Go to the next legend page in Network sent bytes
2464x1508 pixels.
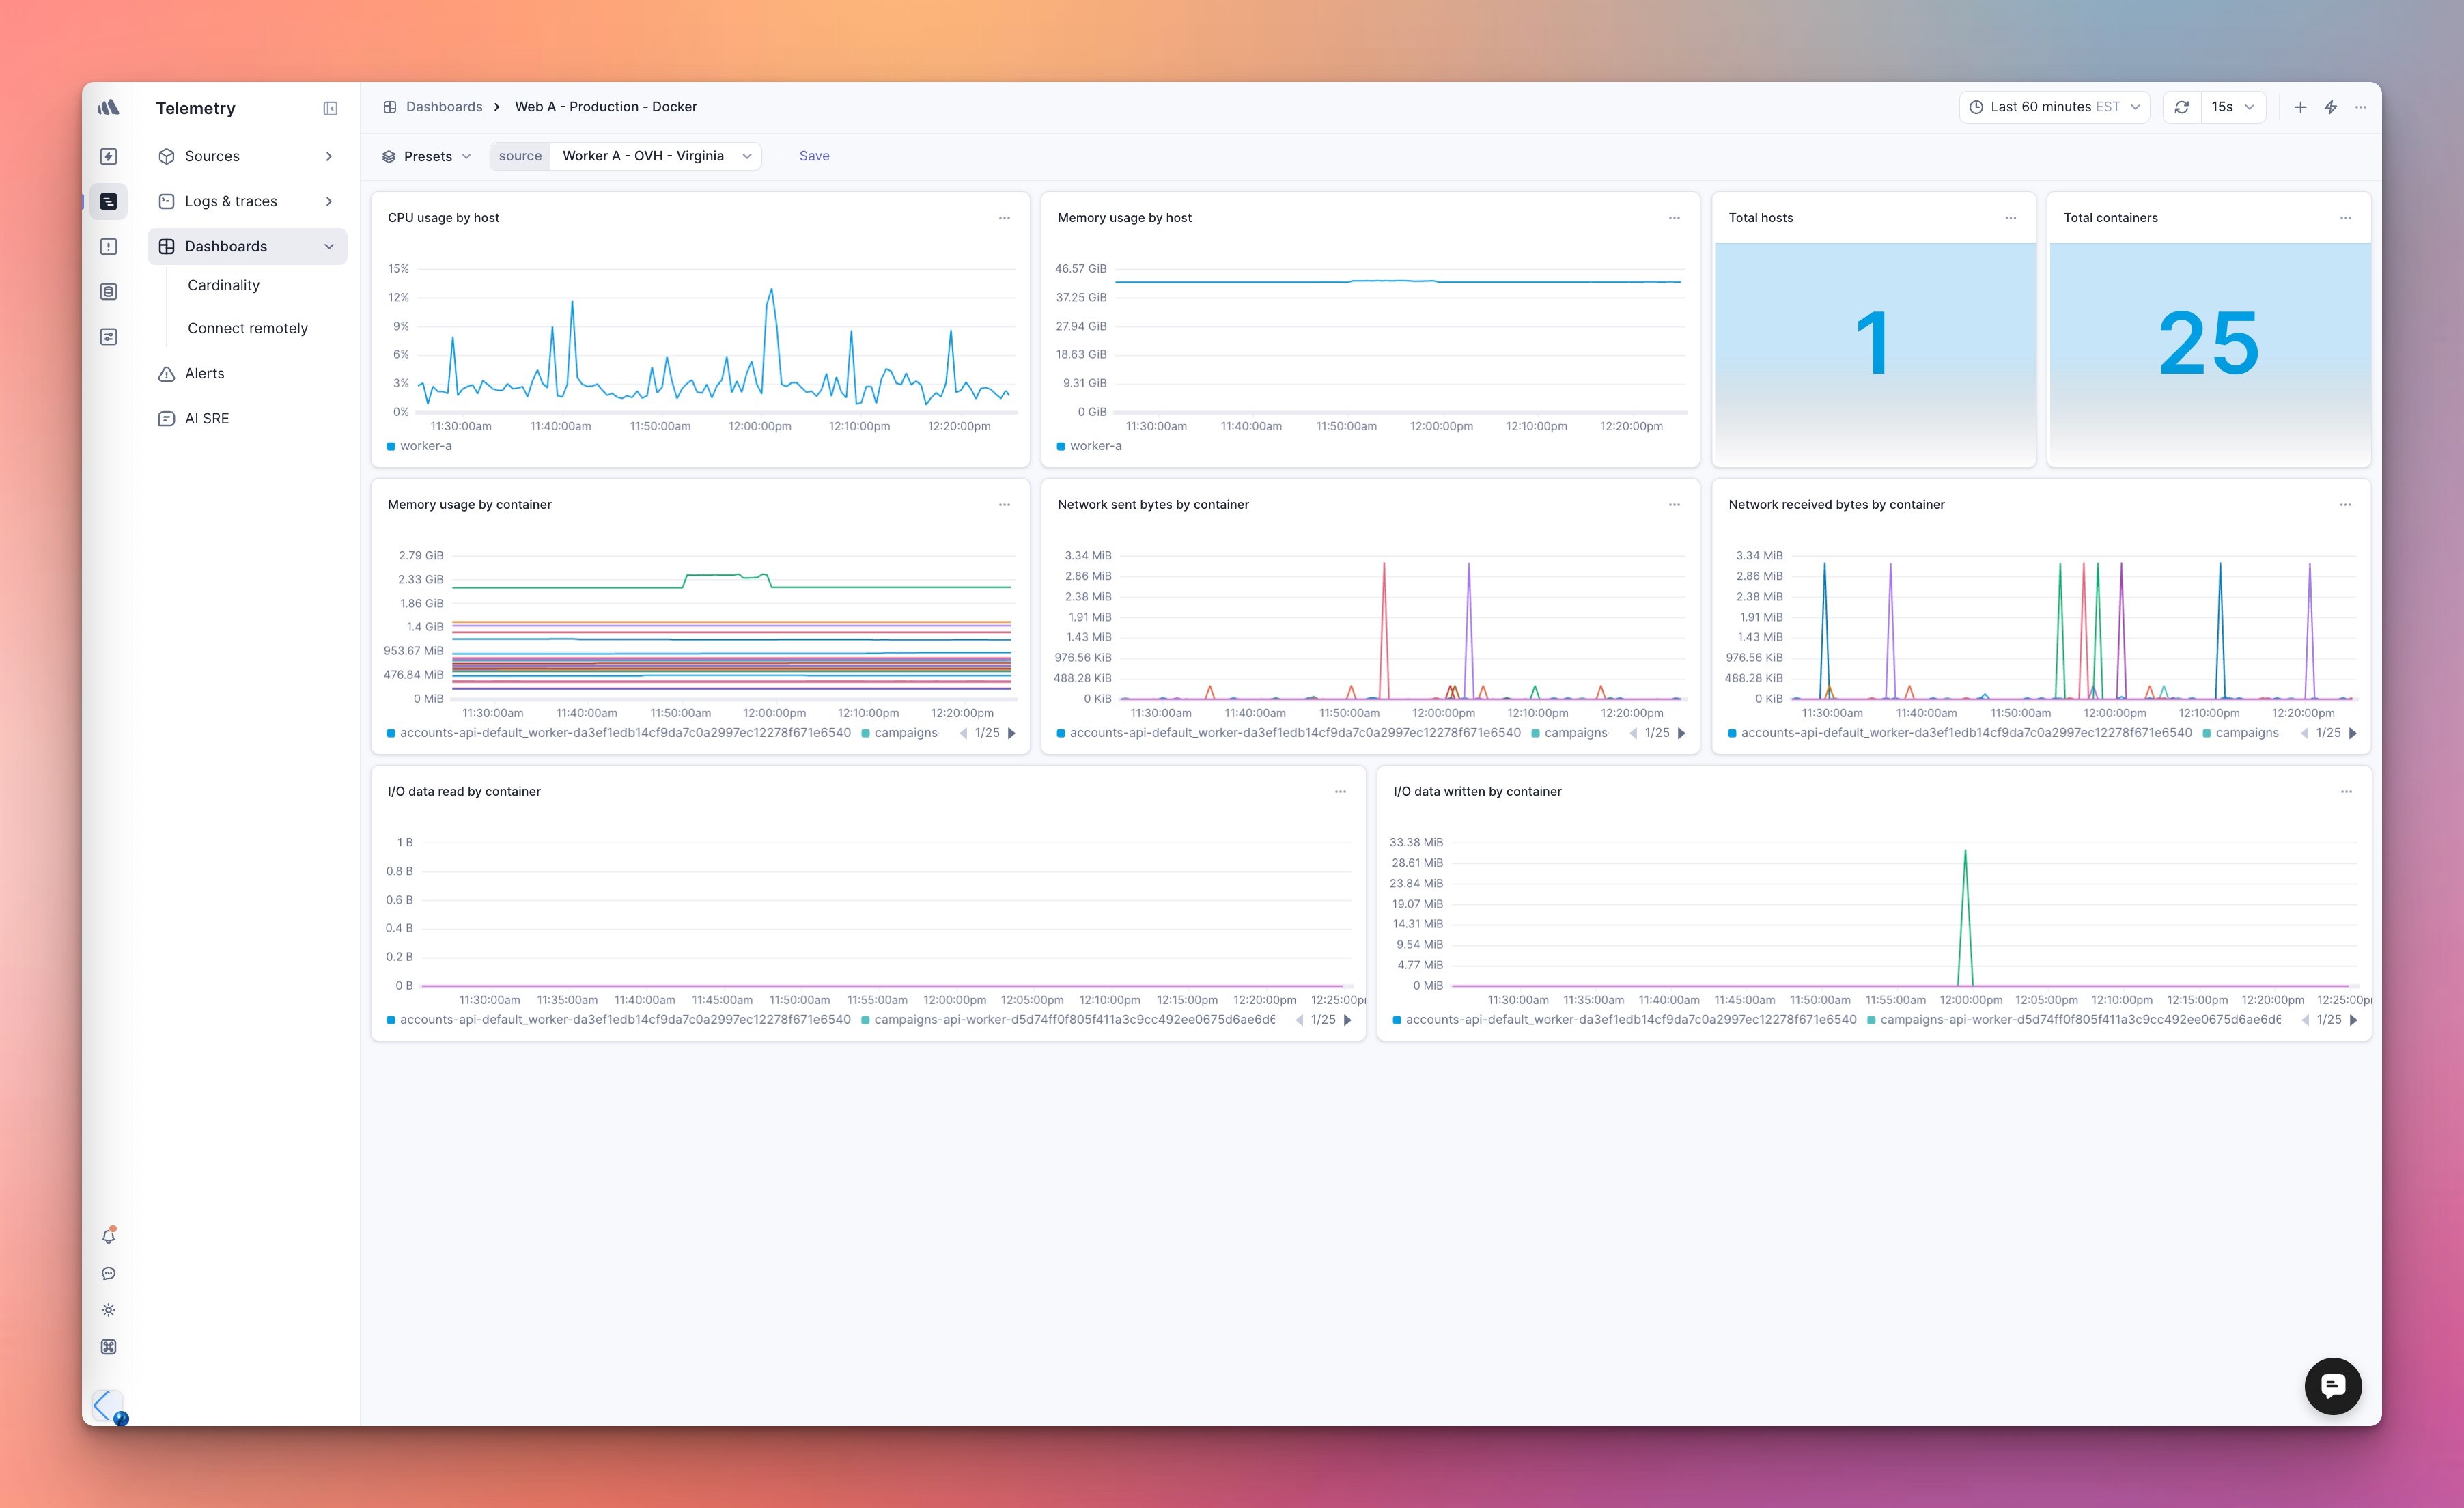click(1682, 733)
